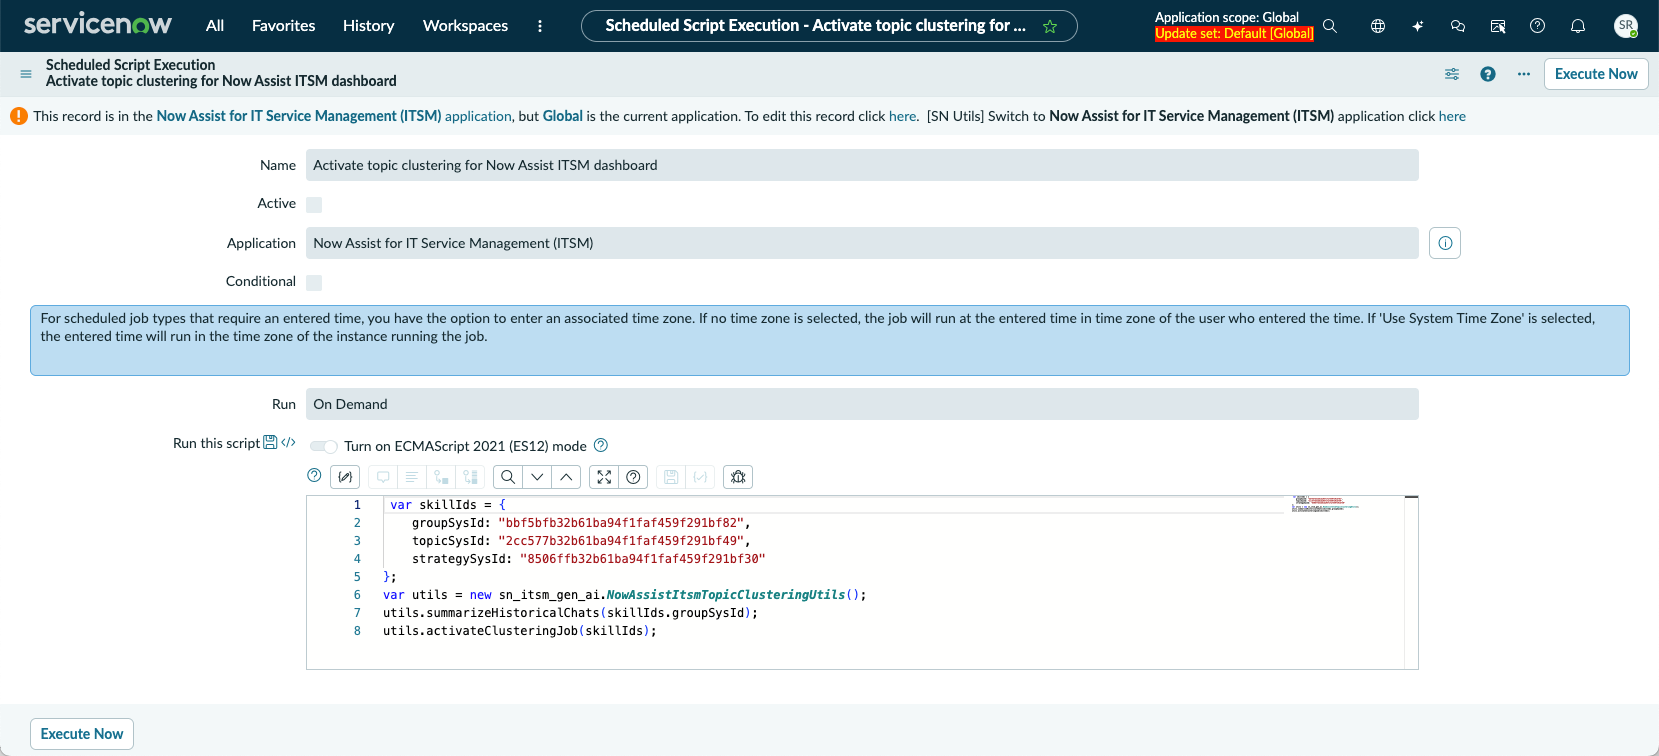Image resolution: width=1659 pixels, height=756 pixels.
Task: Open the more menus kebab in header
Action: pyautogui.click(x=540, y=26)
